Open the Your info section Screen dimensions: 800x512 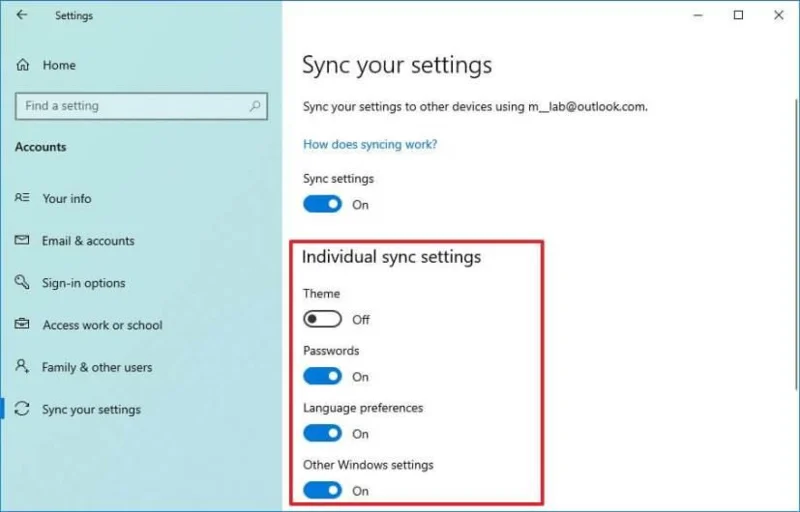pos(67,198)
